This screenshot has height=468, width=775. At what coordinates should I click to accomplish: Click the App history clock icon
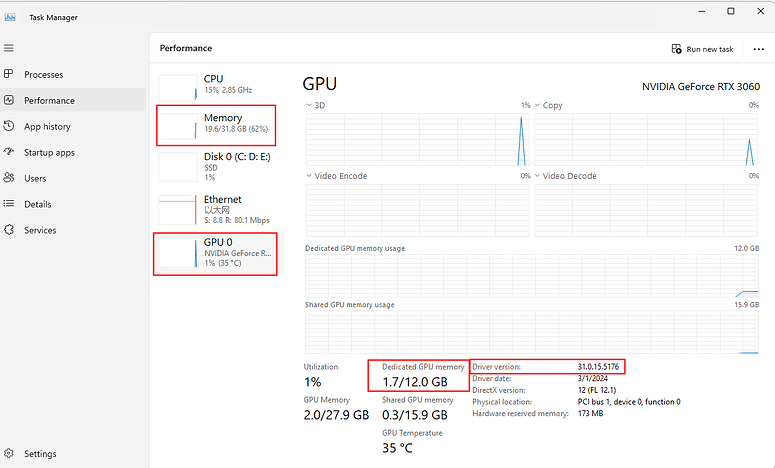[x=9, y=127]
